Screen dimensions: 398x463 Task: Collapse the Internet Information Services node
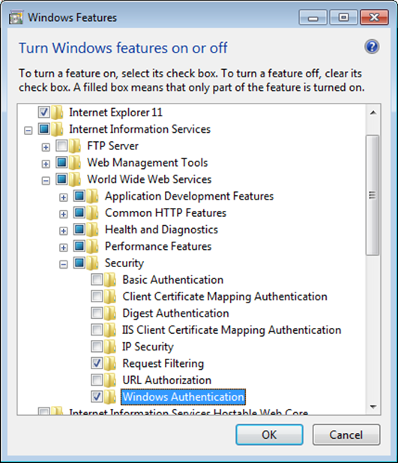click(28, 130)
